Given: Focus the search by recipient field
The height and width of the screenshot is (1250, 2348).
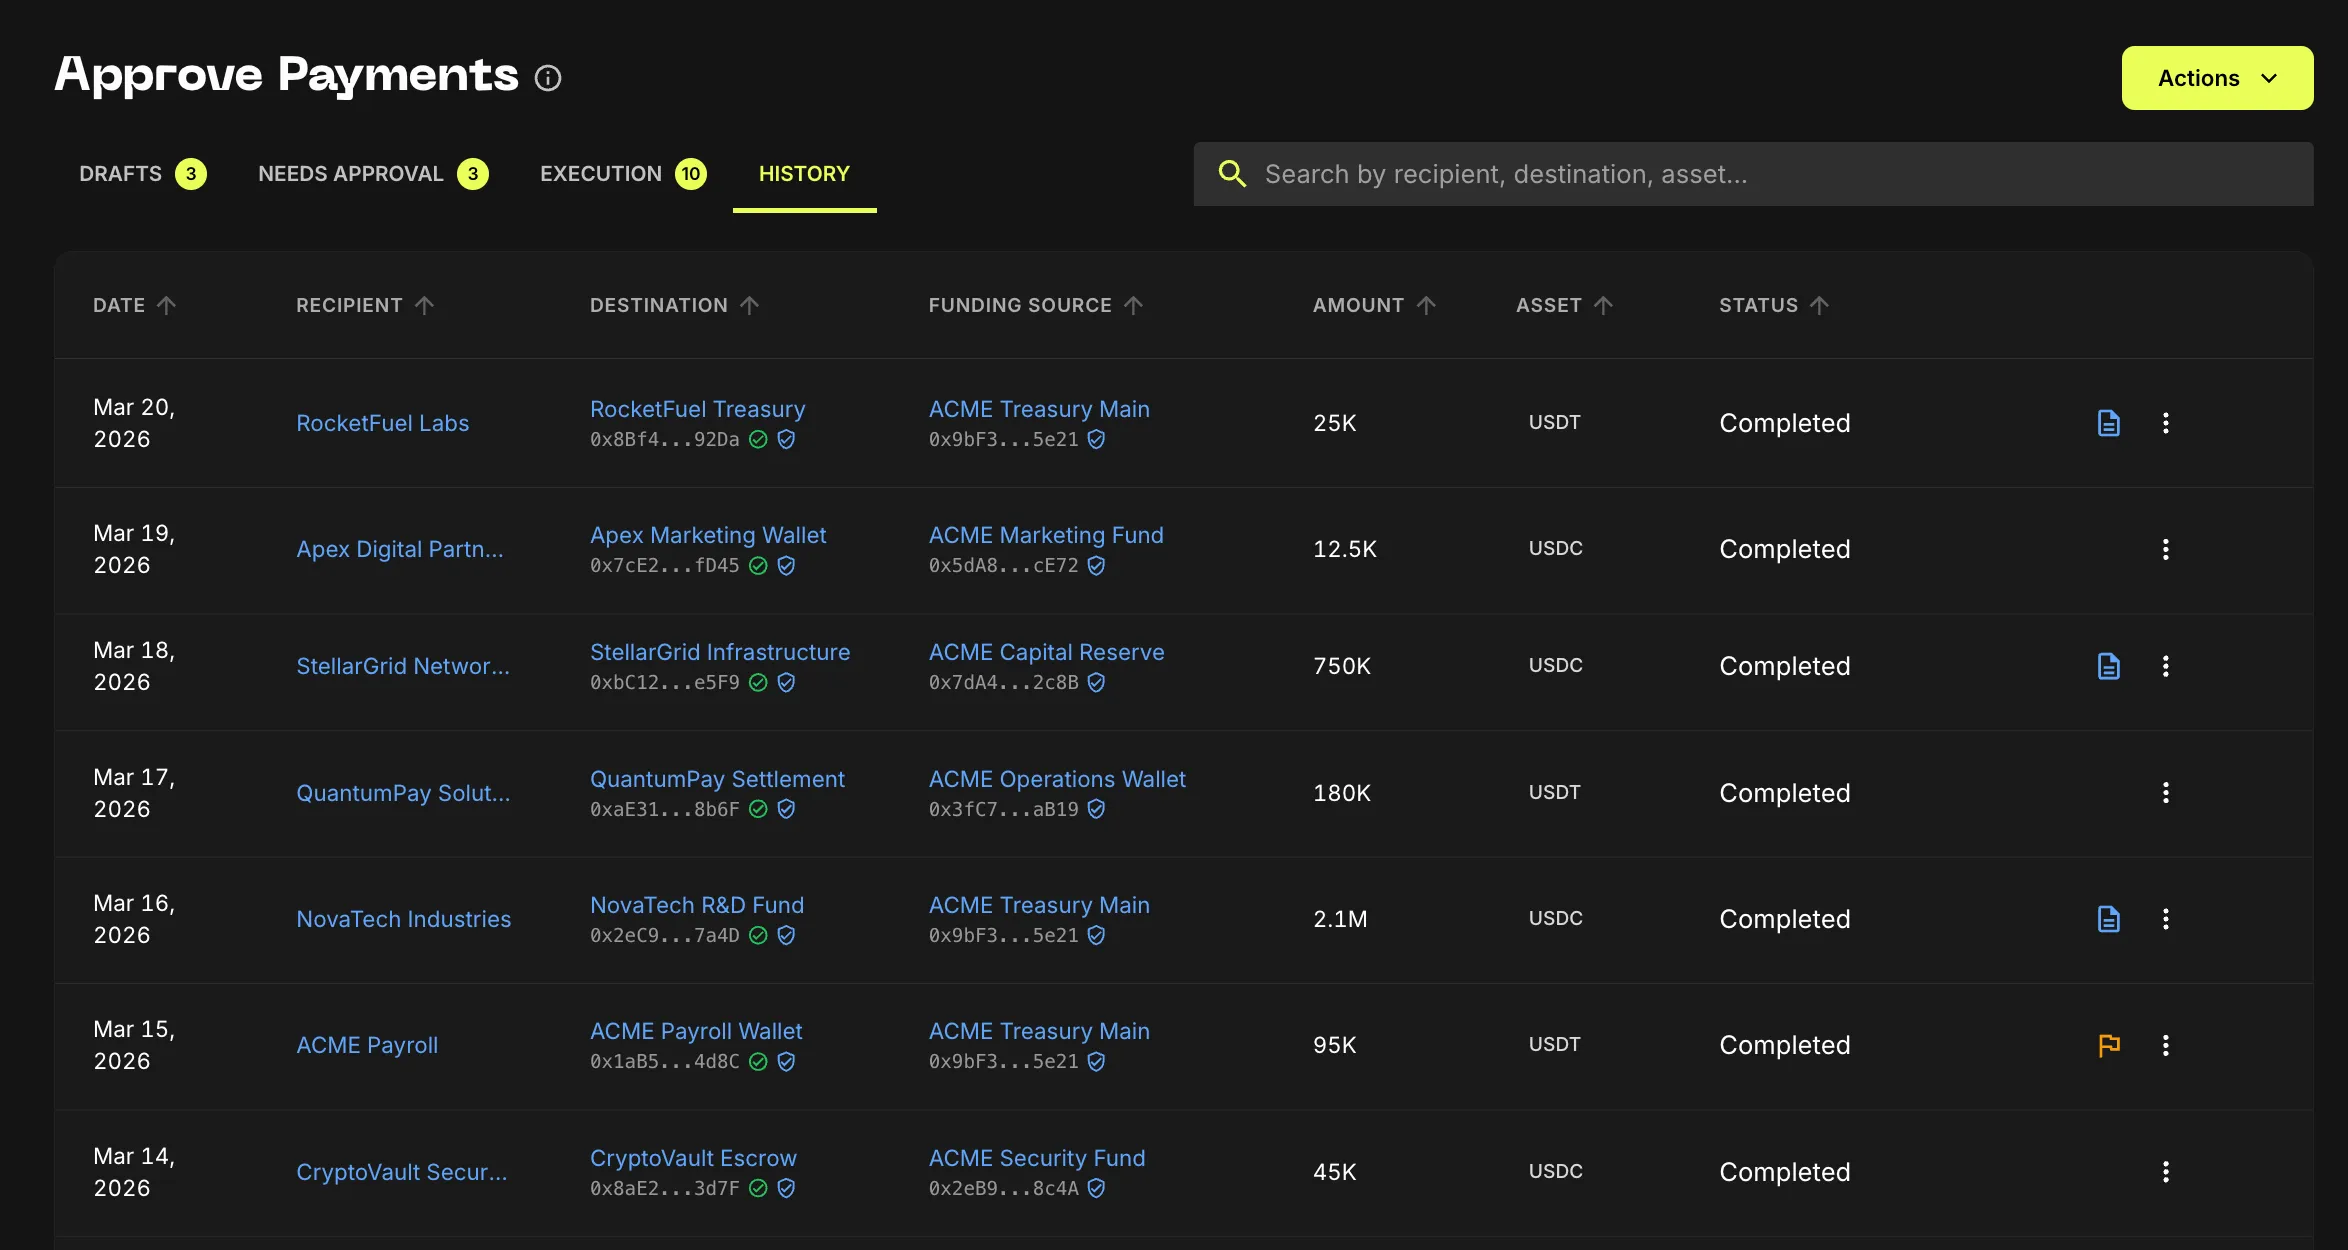Looking at the screenshot, I should coord(1753,174).
